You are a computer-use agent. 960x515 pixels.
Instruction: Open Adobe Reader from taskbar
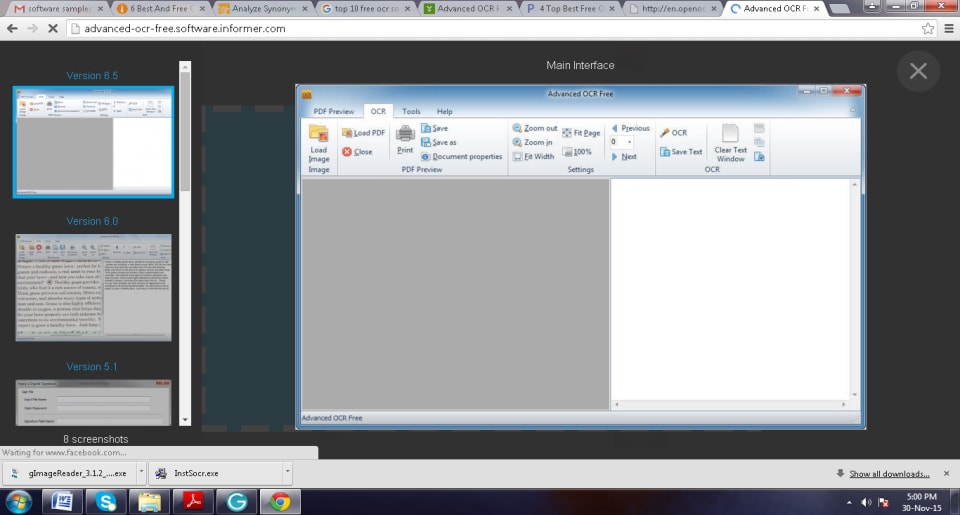click(193, 502)
